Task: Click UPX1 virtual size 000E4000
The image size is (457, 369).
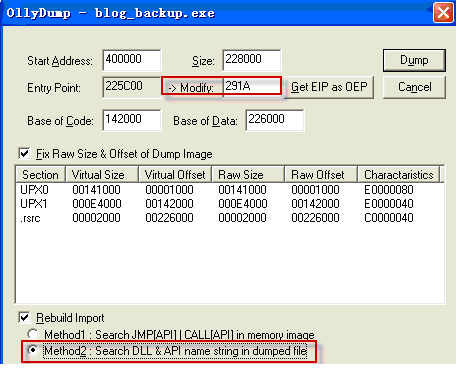Action: tap(97, 204)
